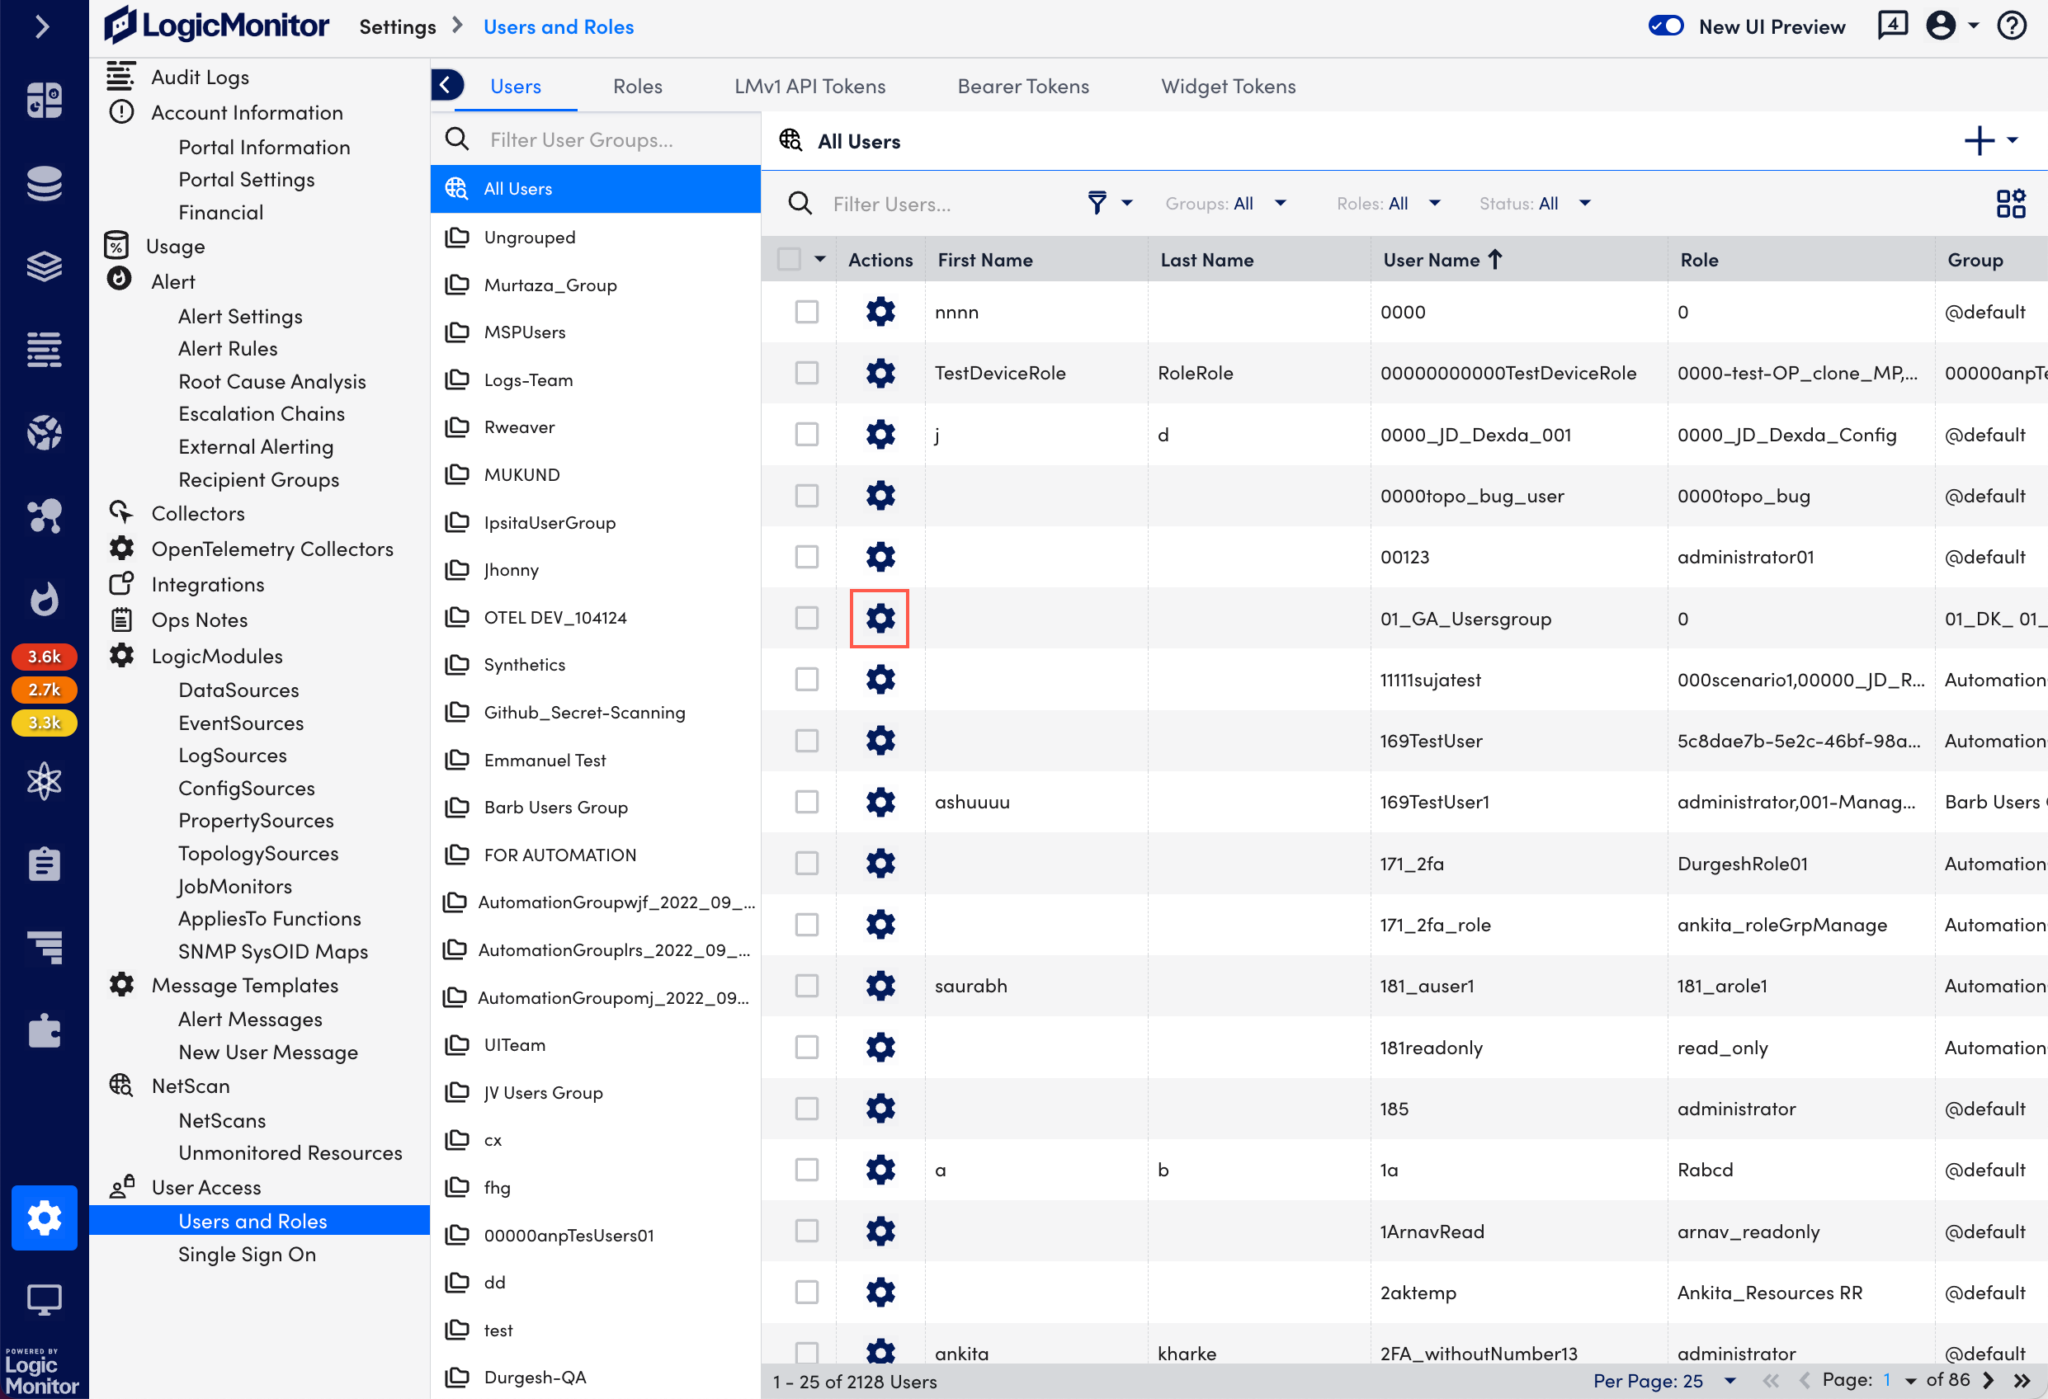The height and width of the screenshot is (1399, 2048).
Task: Click the Remote Session monitor icon in sidebar
Action: pyautogui.click(x=44, y=1299)
